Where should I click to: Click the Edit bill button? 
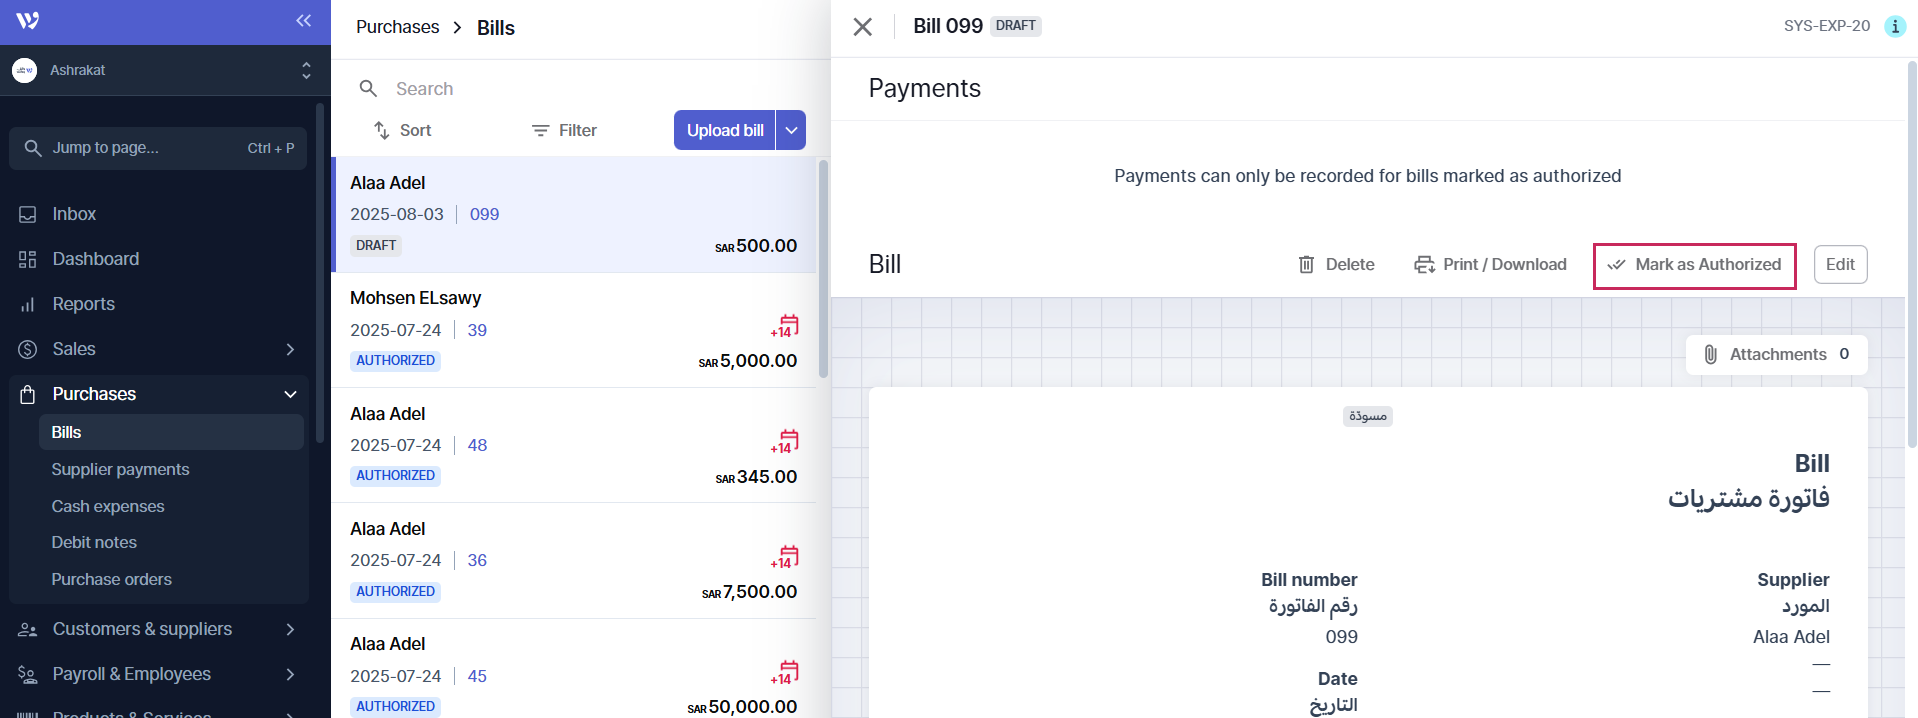coord(1839,265)
